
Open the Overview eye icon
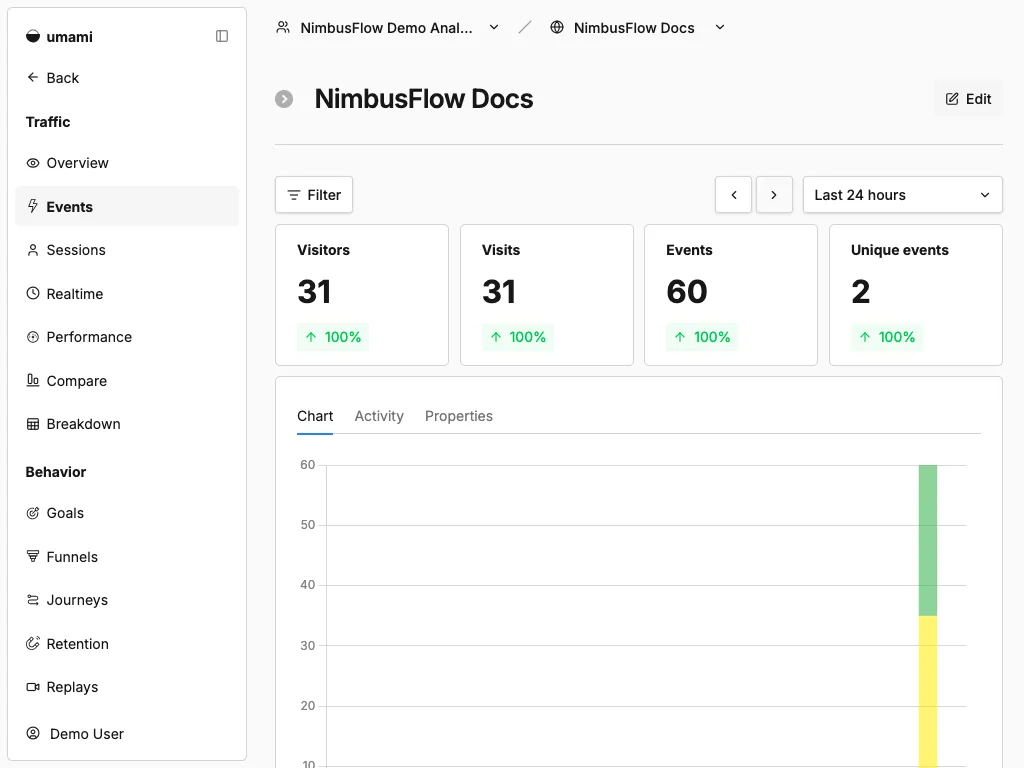coord(33,163)
